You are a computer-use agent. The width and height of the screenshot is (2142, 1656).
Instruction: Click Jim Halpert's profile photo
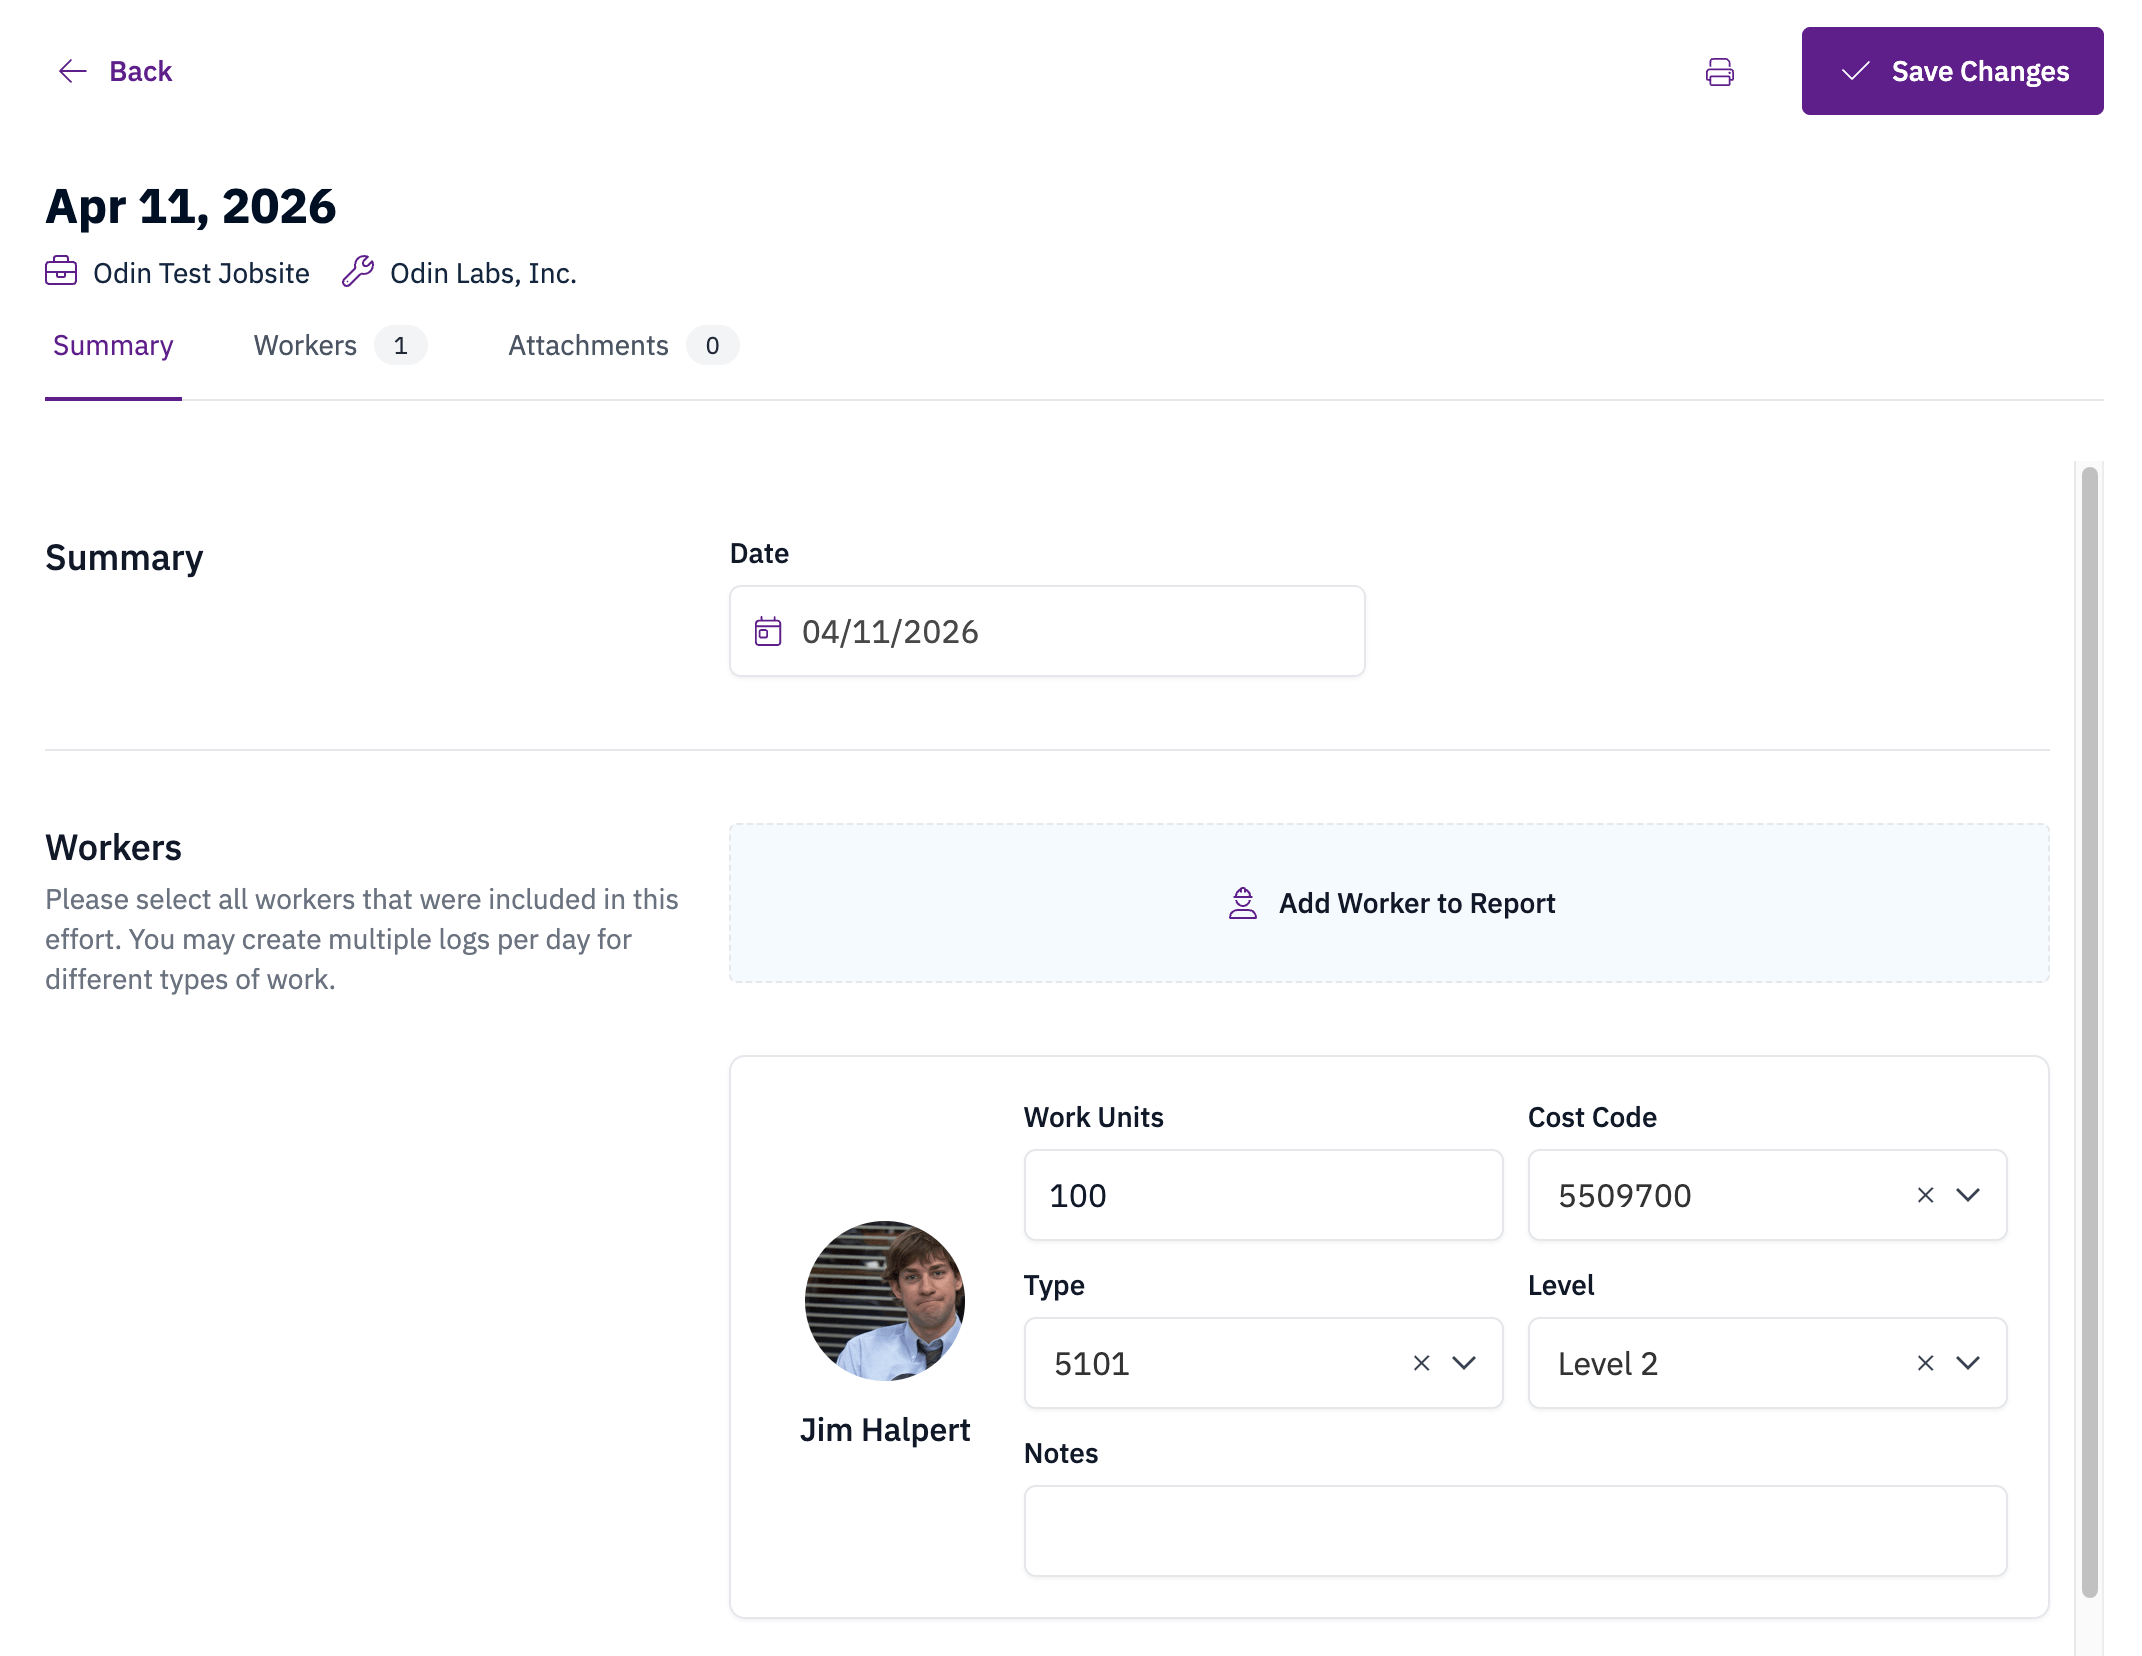885,1301
